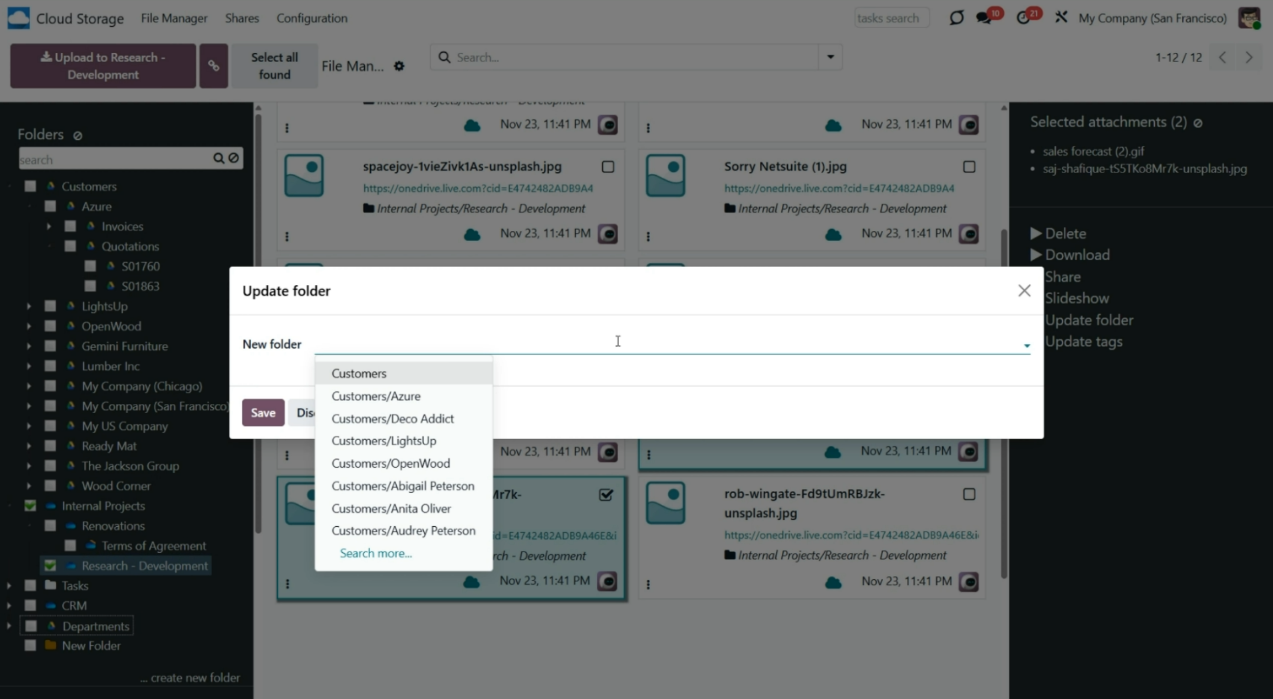Uncheck the Research - Development folder checkbox
This screenshot has height=699, width=1273.
click(50, 566)
